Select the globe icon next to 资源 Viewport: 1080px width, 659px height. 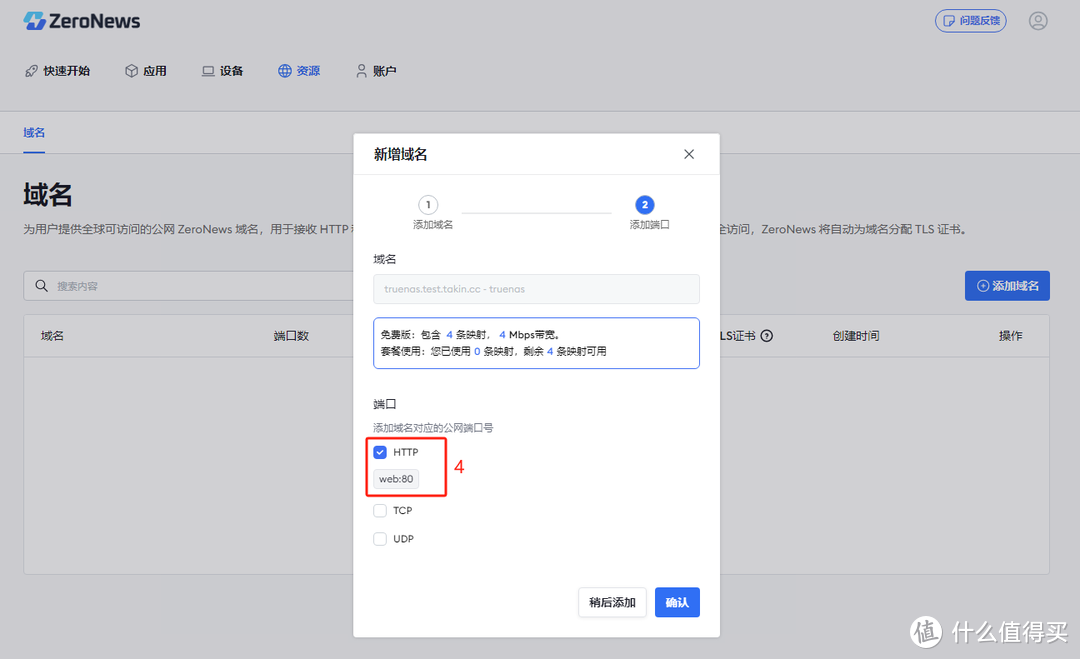pos(285,70)
